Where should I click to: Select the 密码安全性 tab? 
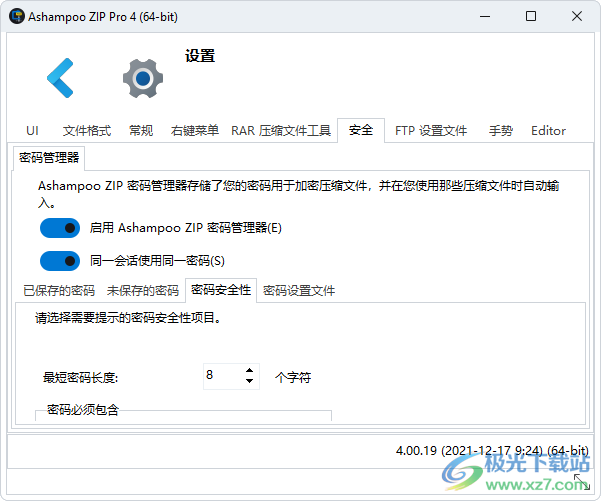pos(221,290)
